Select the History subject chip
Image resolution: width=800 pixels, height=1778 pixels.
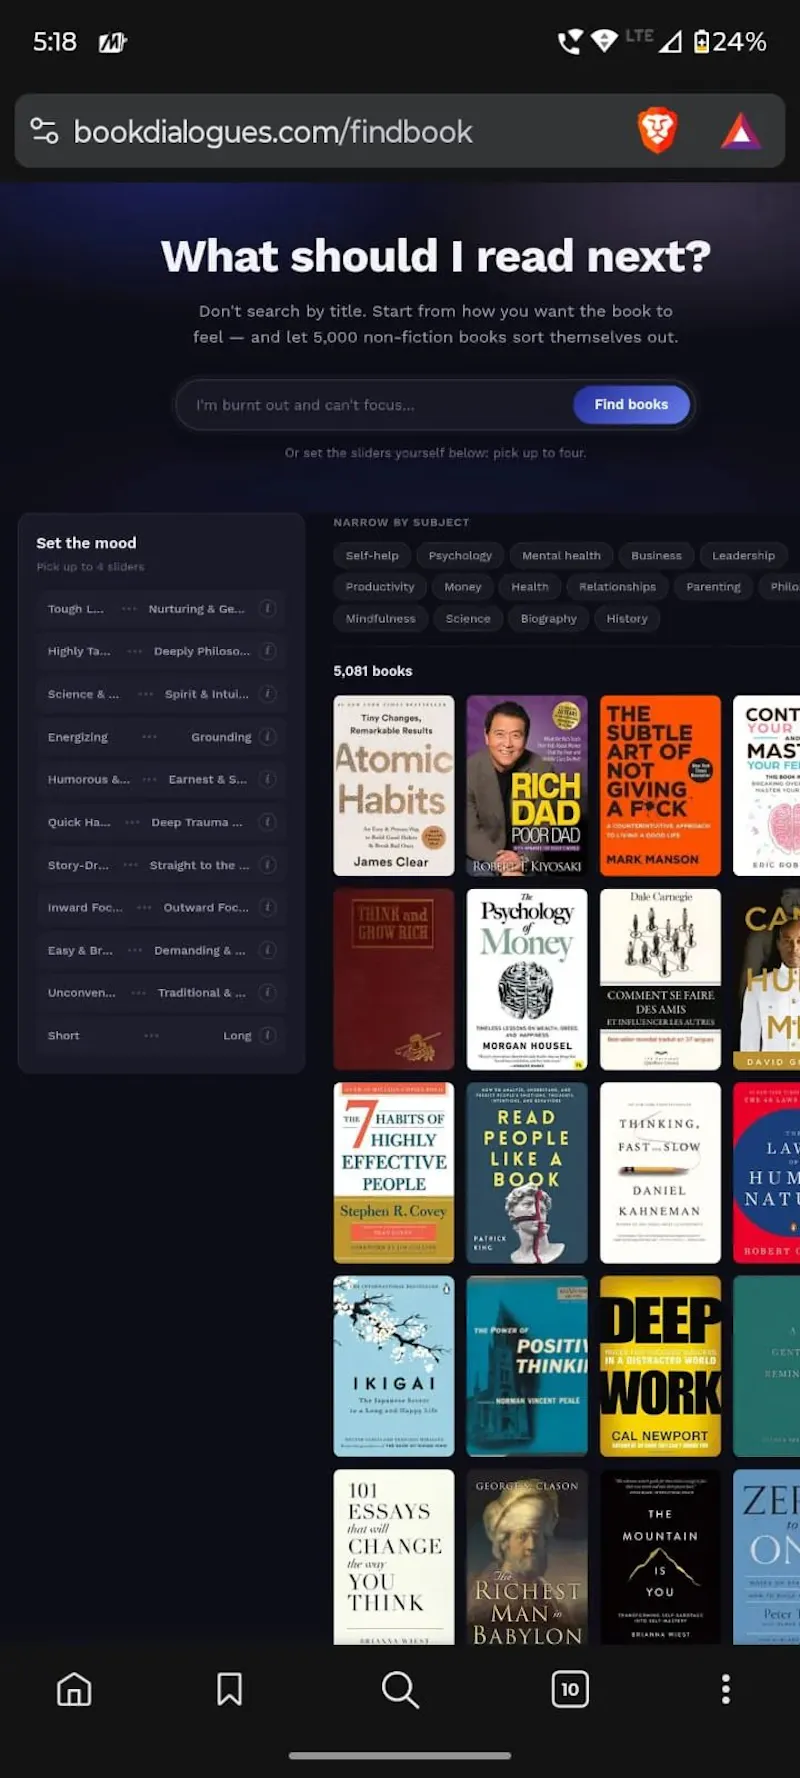[x=627, y=619]
